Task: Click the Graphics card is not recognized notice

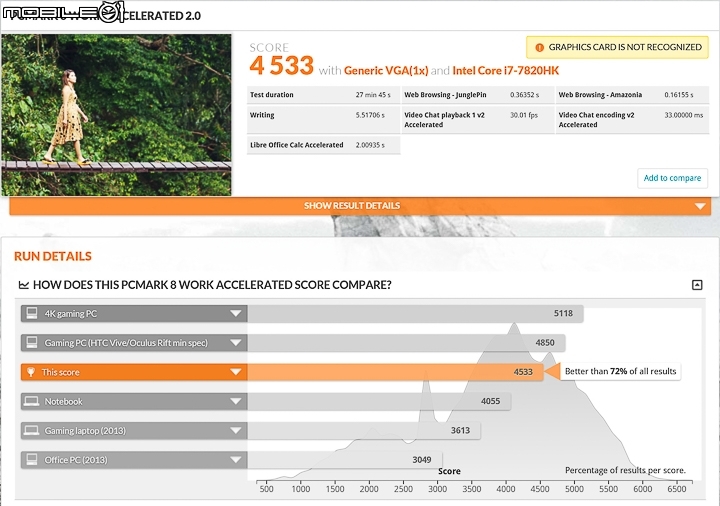Action: tap(617, 47)
